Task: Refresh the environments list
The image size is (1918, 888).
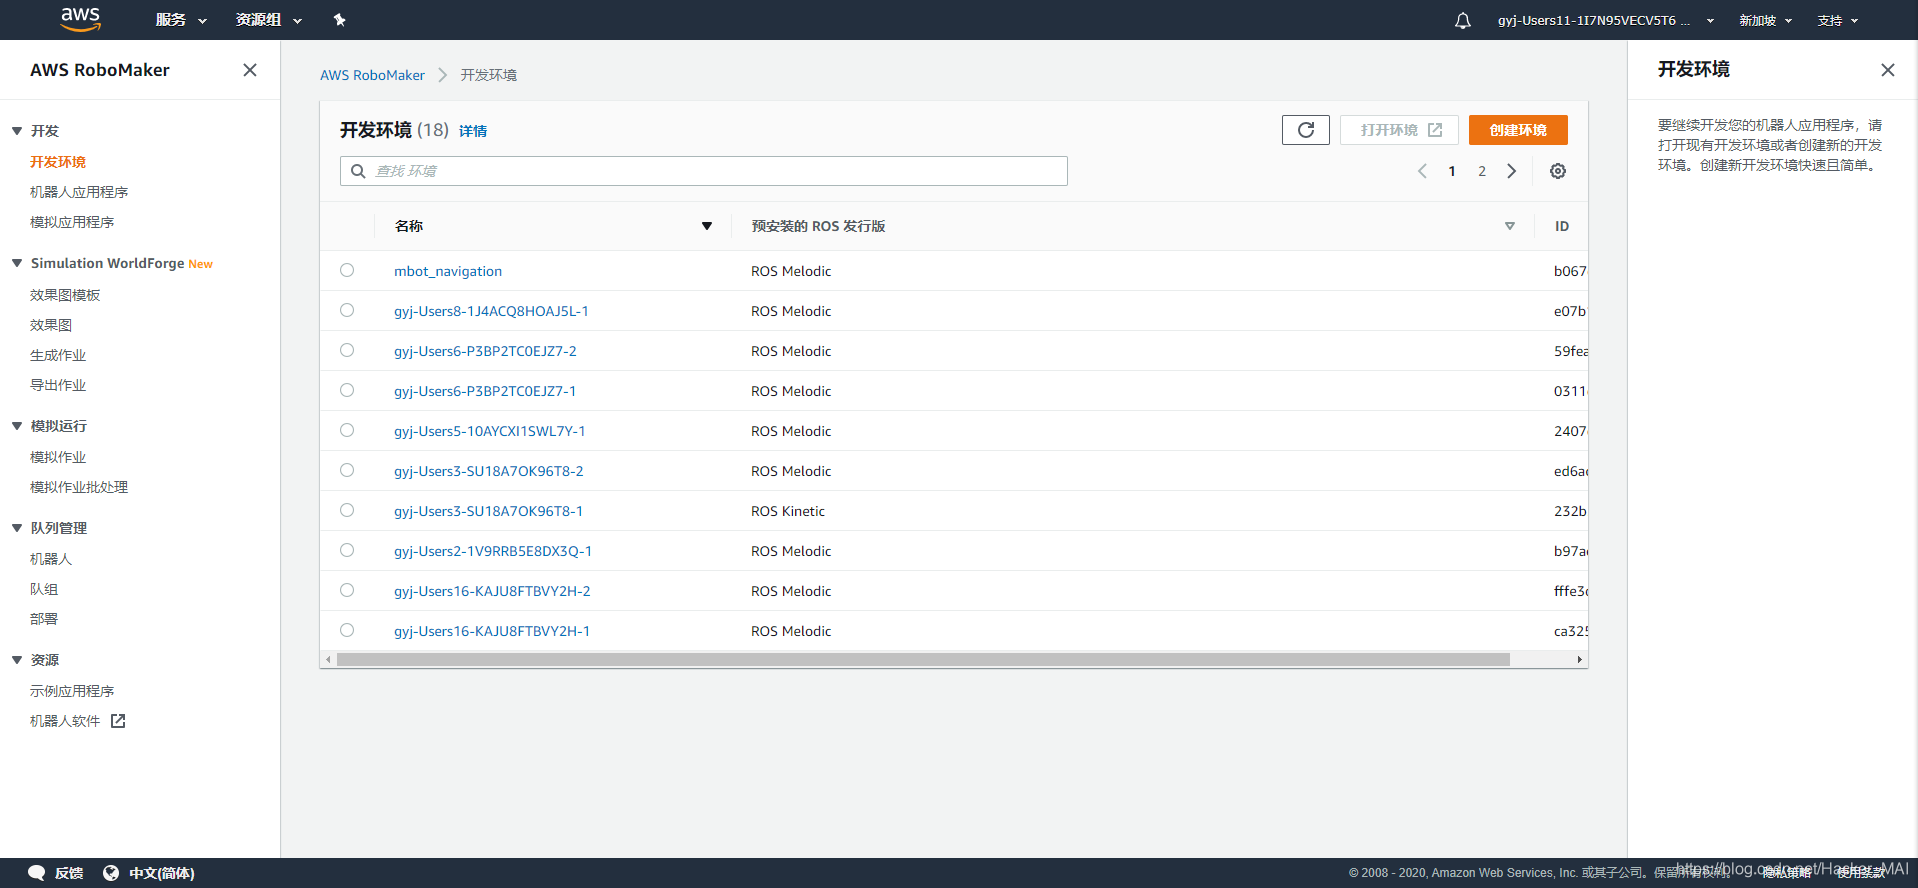Action: pos(1305,130)
